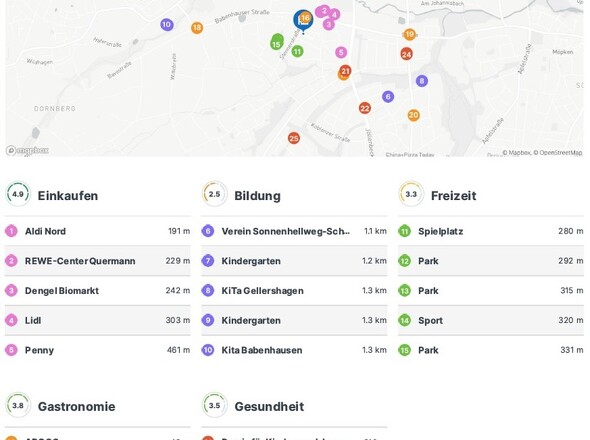Screen dimensions: 590x440
Task: Select the Bildung category heading
Action: [257, 196]
